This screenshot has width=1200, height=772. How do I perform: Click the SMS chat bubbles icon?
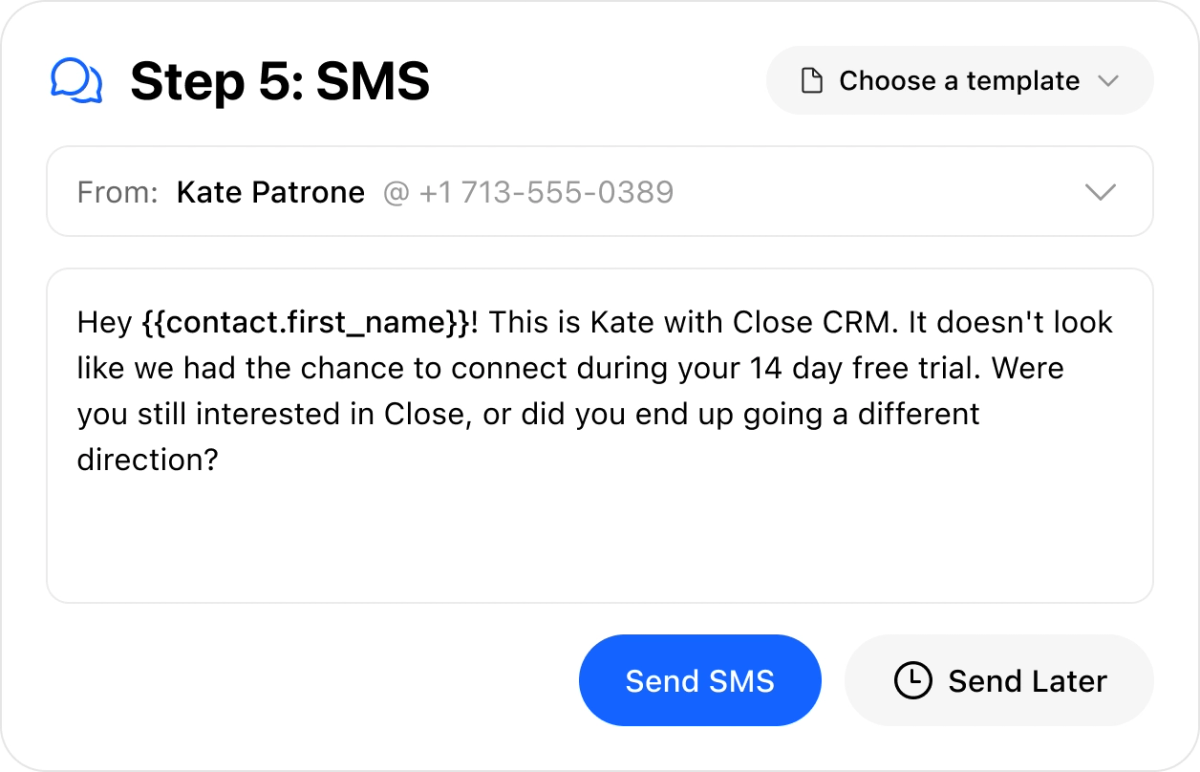click(x=76, y=81)
